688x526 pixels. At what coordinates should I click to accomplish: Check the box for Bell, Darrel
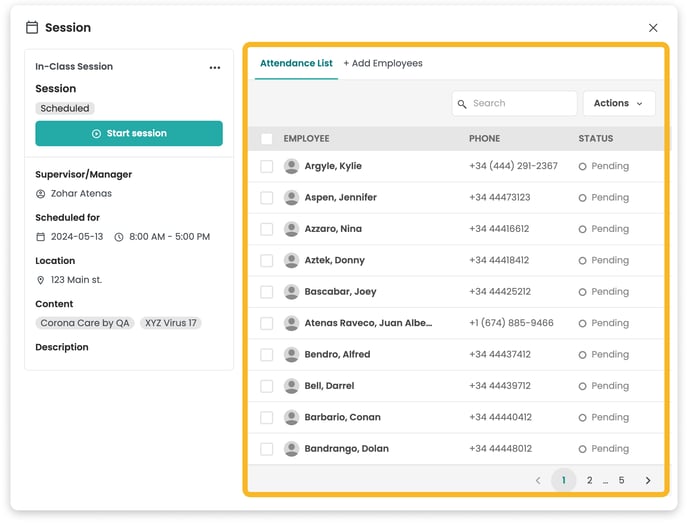tap(266, 386)
